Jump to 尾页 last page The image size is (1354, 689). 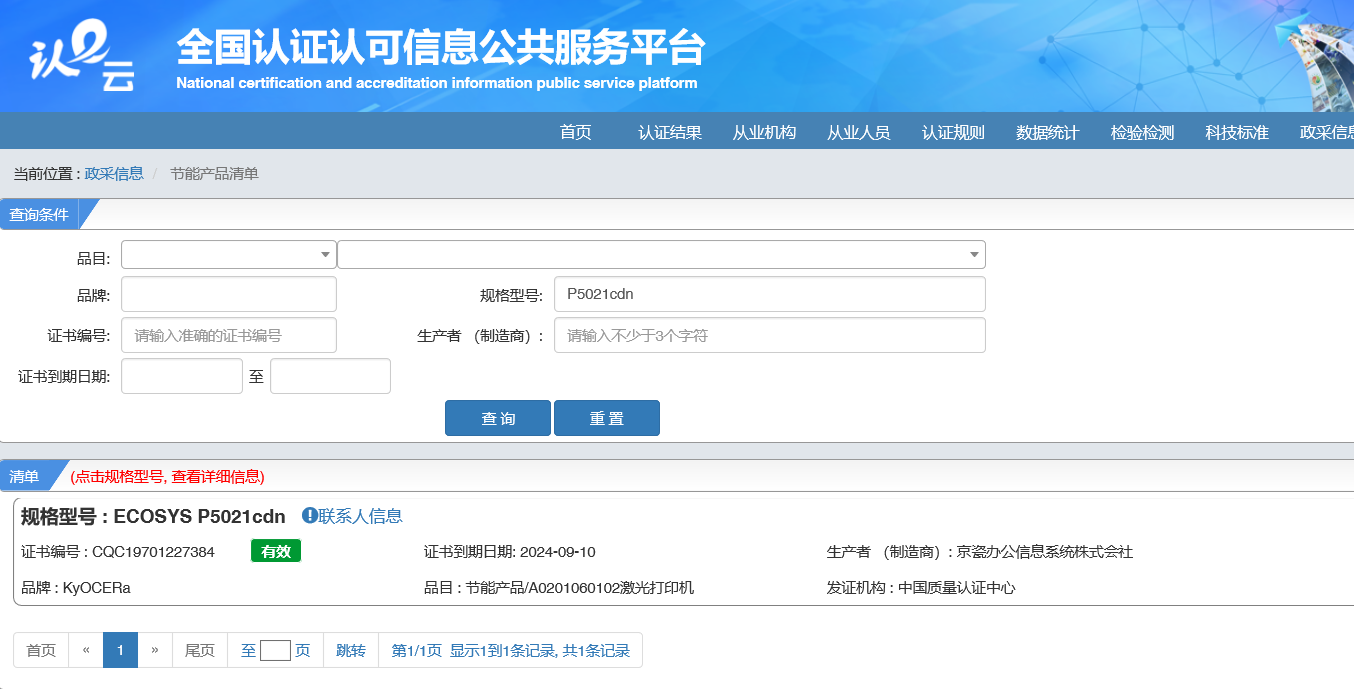tap(200, 650)
